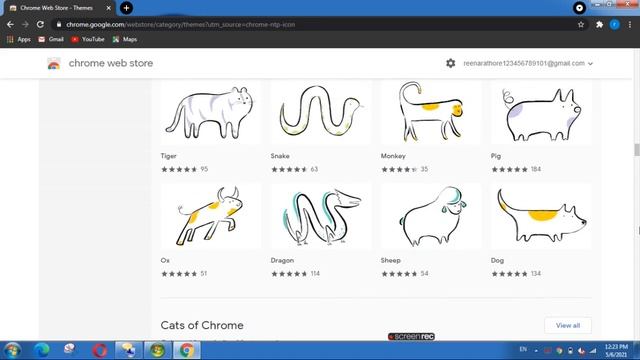Click the EN language indicator in tray

coord(523,349)
